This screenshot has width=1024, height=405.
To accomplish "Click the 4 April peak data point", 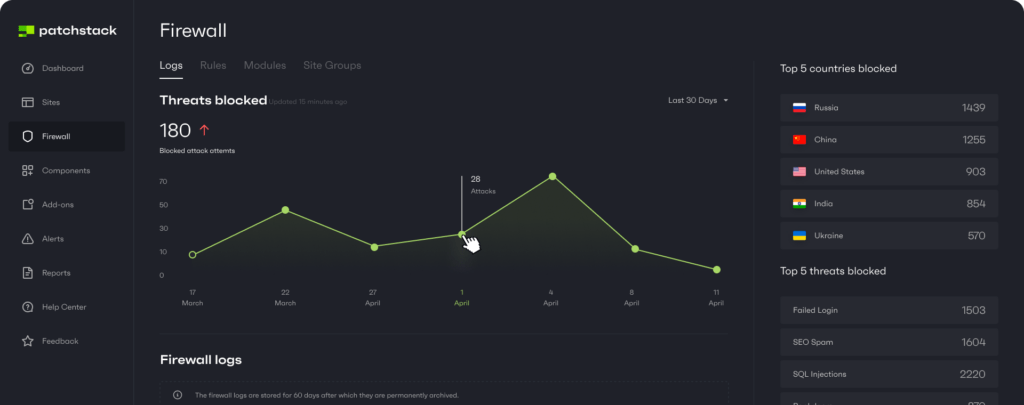I will pos(552,177).
